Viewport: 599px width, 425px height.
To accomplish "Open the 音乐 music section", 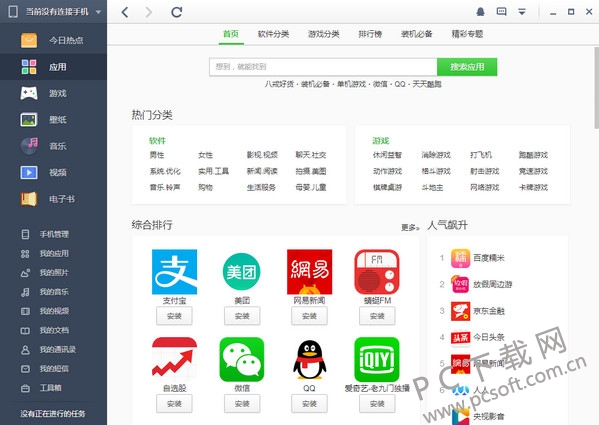I will click(x=53, y=146).
